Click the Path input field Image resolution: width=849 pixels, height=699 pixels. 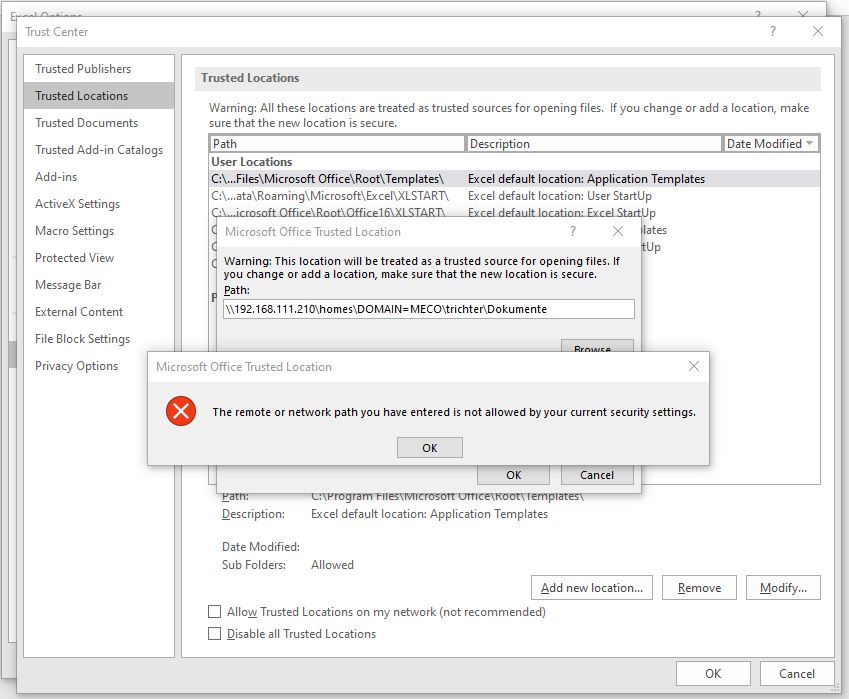coord(428,309)
